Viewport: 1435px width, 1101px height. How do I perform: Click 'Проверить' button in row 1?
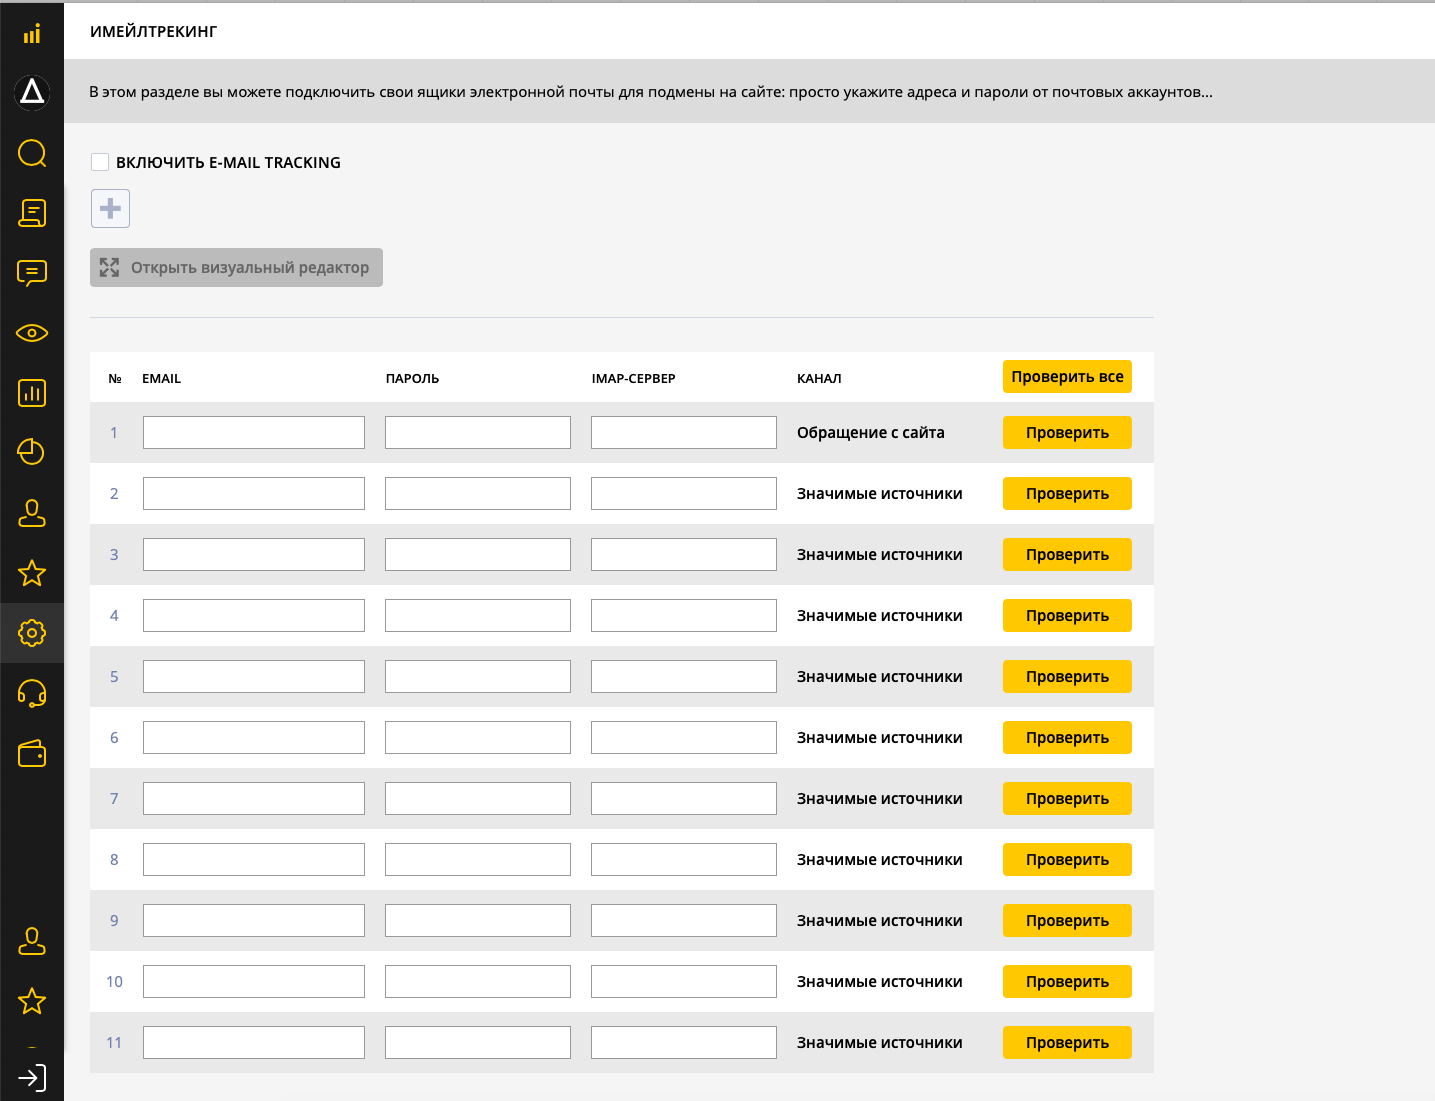click(x=1067, y=433)
